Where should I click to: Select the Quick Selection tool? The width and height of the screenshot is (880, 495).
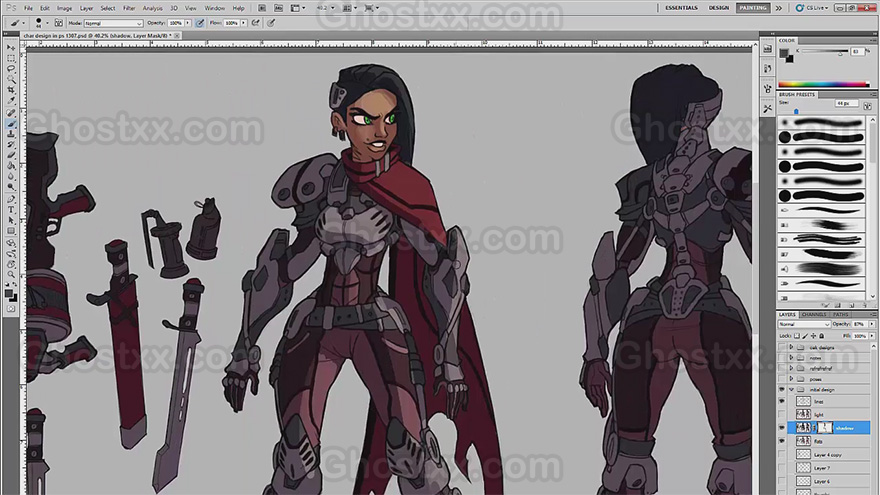11,80
